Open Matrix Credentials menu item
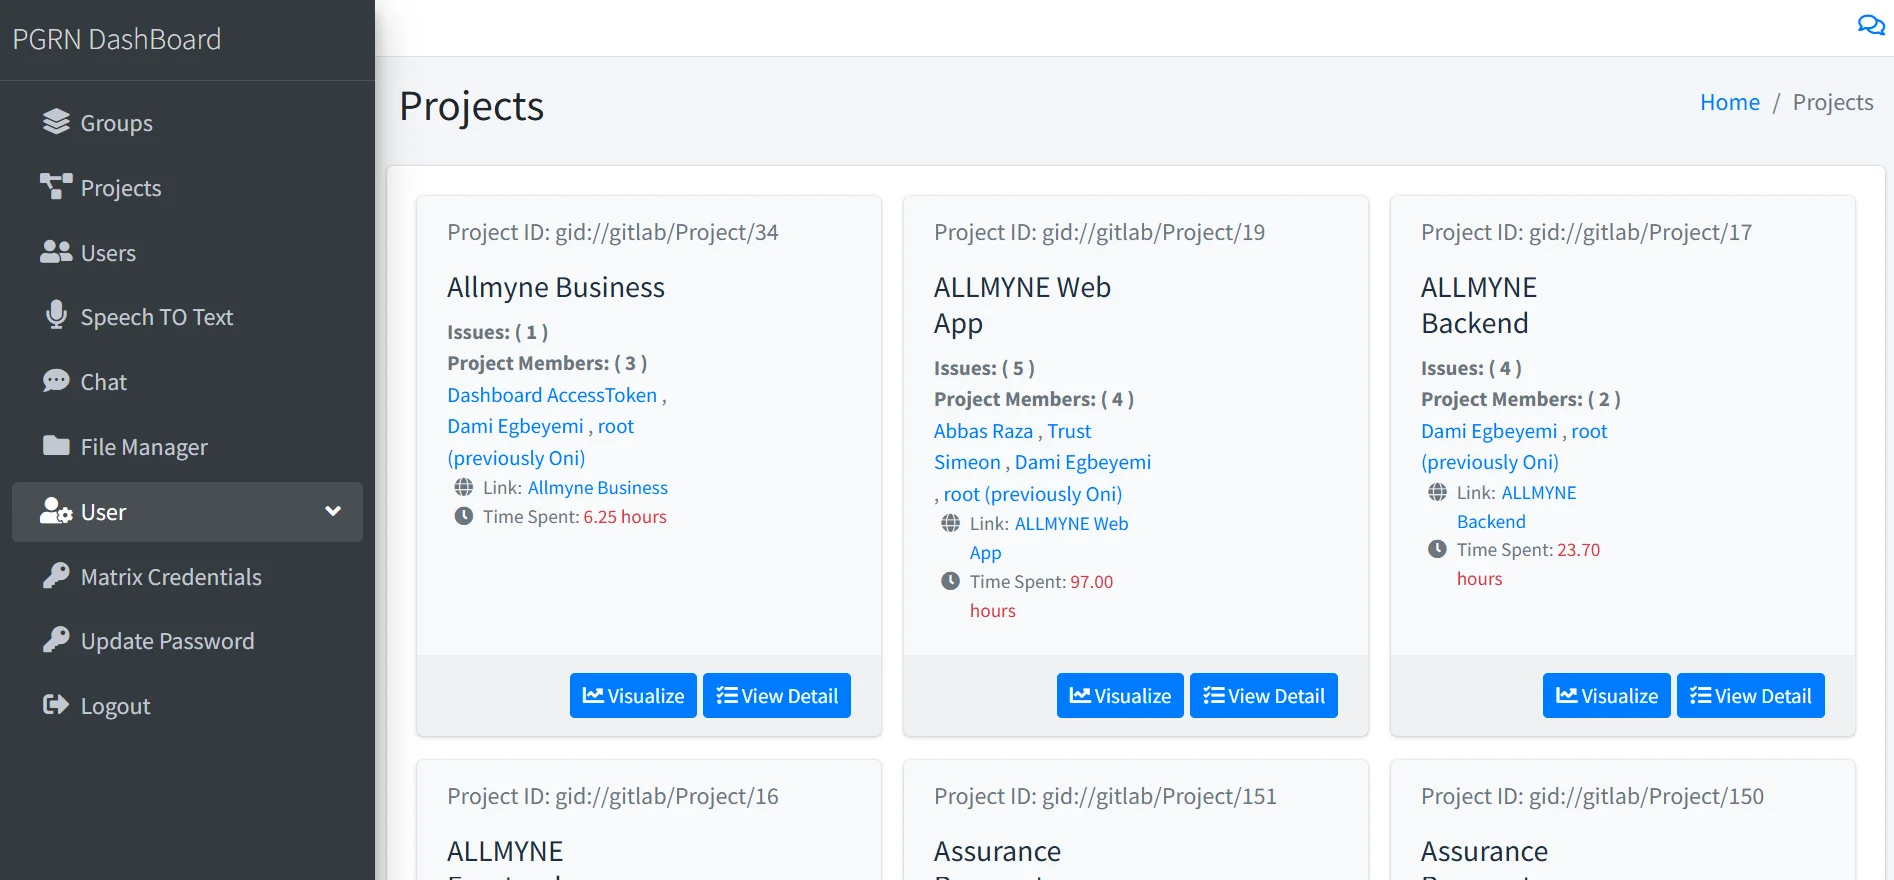 coord(170,577)
